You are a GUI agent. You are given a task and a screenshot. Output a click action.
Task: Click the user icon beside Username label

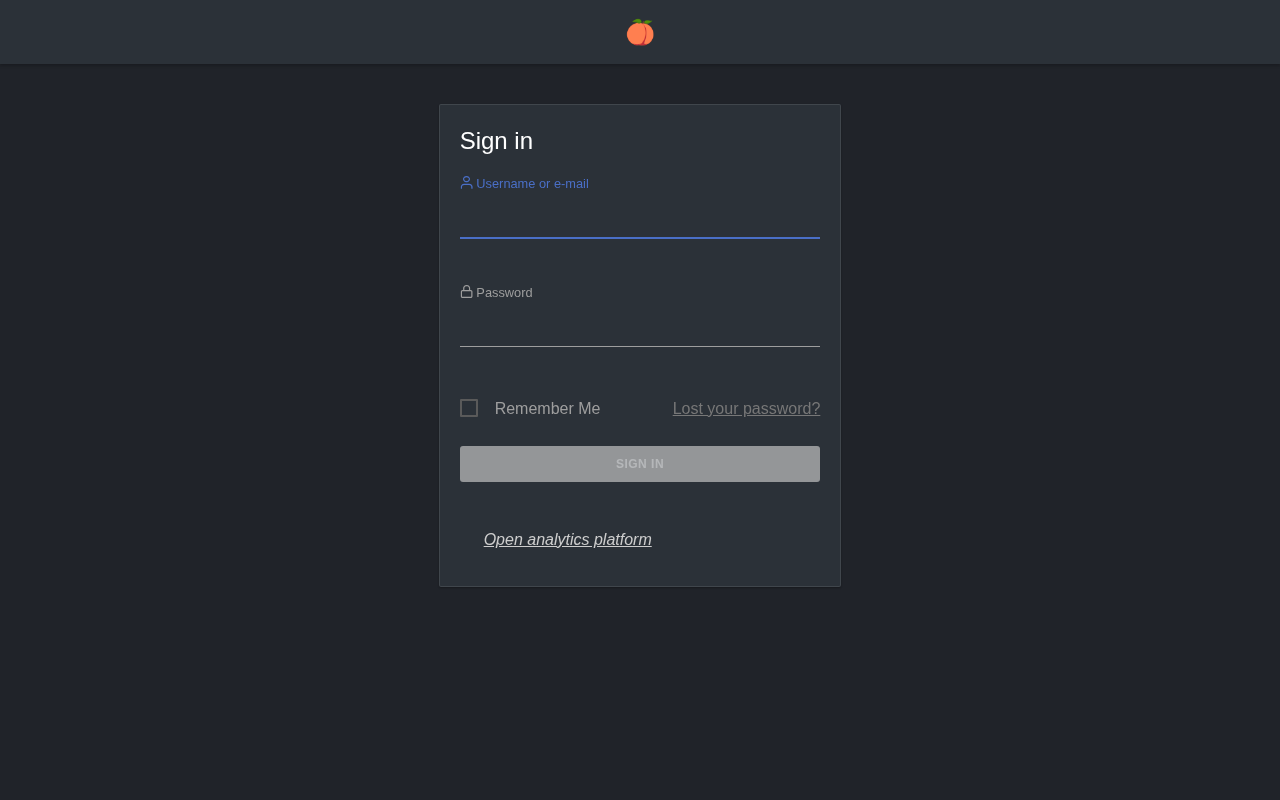[x=466, y=183]
